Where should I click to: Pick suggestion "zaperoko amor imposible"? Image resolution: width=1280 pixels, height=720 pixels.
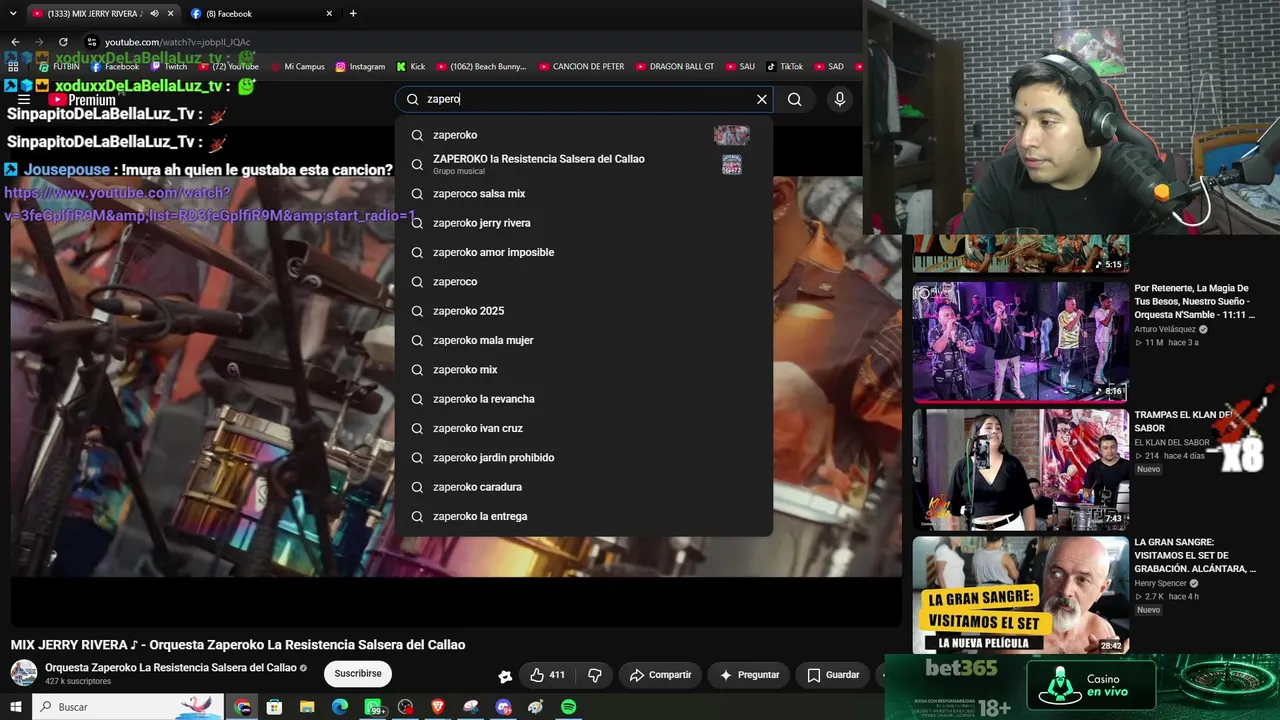584,252
